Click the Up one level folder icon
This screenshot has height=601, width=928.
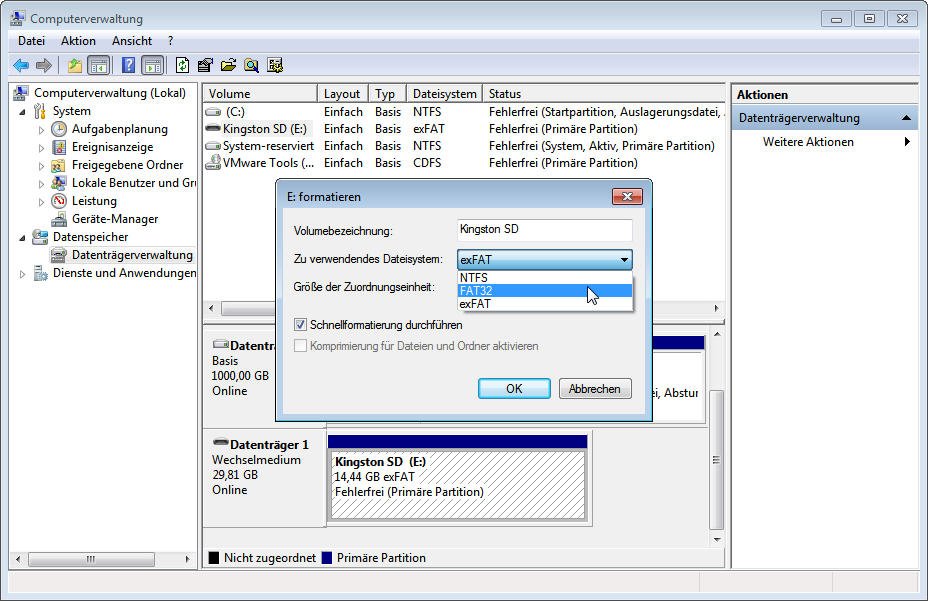point(75,65)
